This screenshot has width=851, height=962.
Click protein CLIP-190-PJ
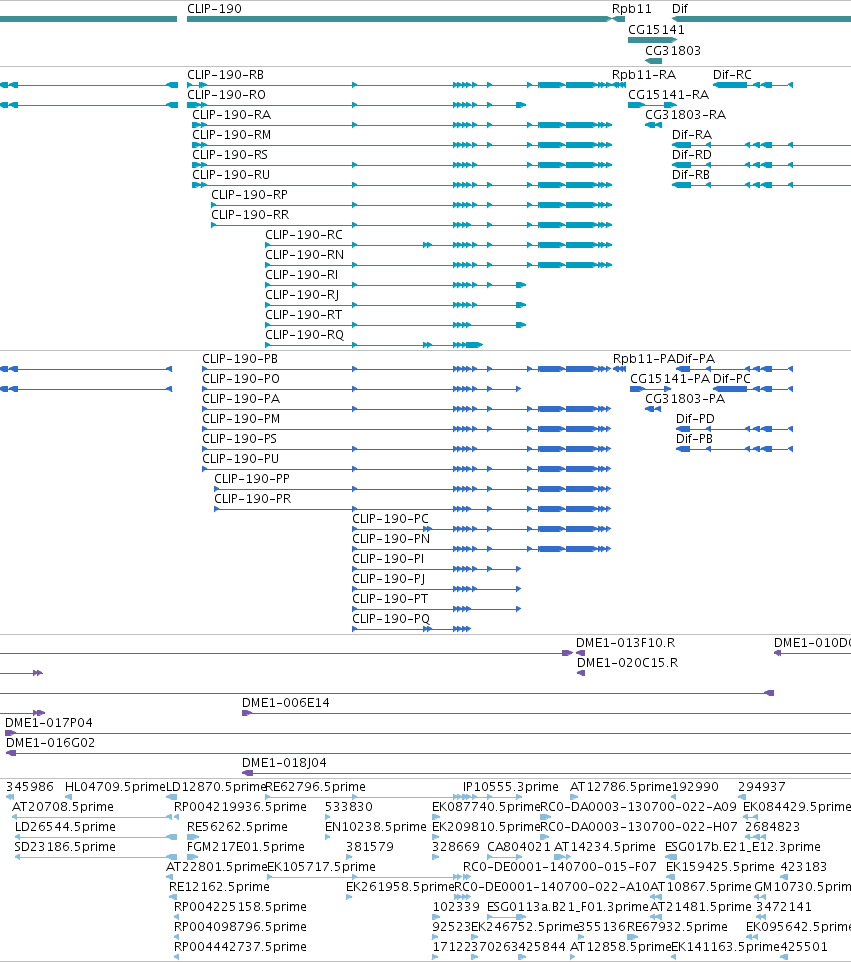pyautogui.click(x=388, y=579)
